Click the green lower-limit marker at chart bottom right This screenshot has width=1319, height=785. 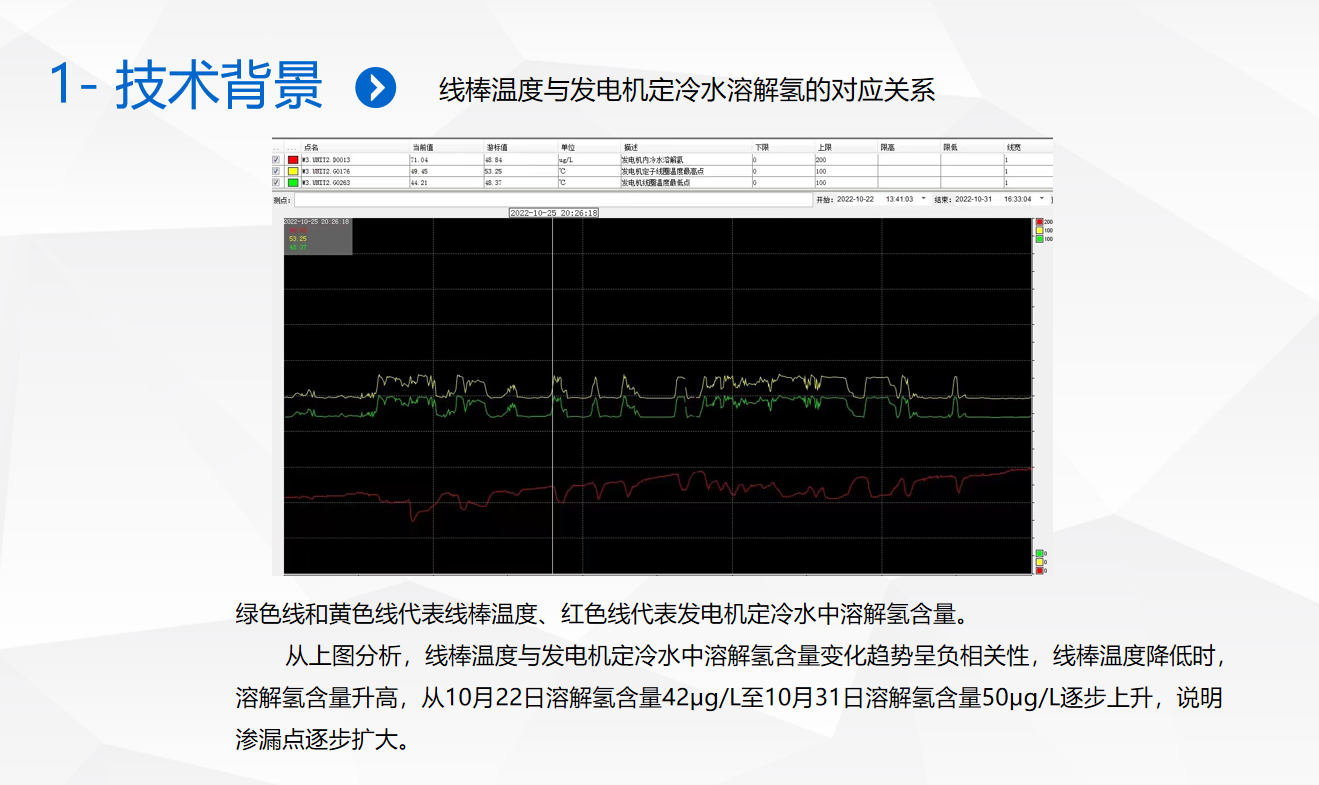(x=1040, y=553)
